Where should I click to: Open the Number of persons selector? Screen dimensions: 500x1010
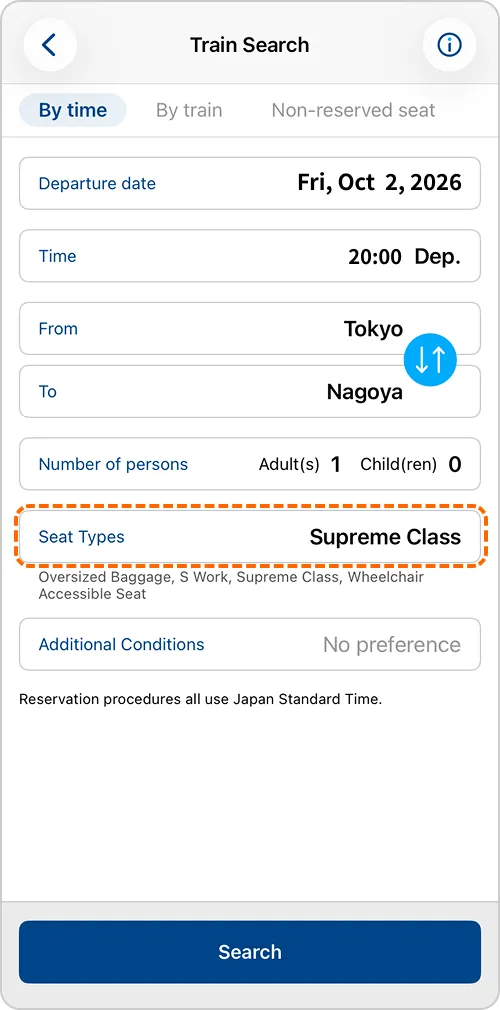(250, 464)
